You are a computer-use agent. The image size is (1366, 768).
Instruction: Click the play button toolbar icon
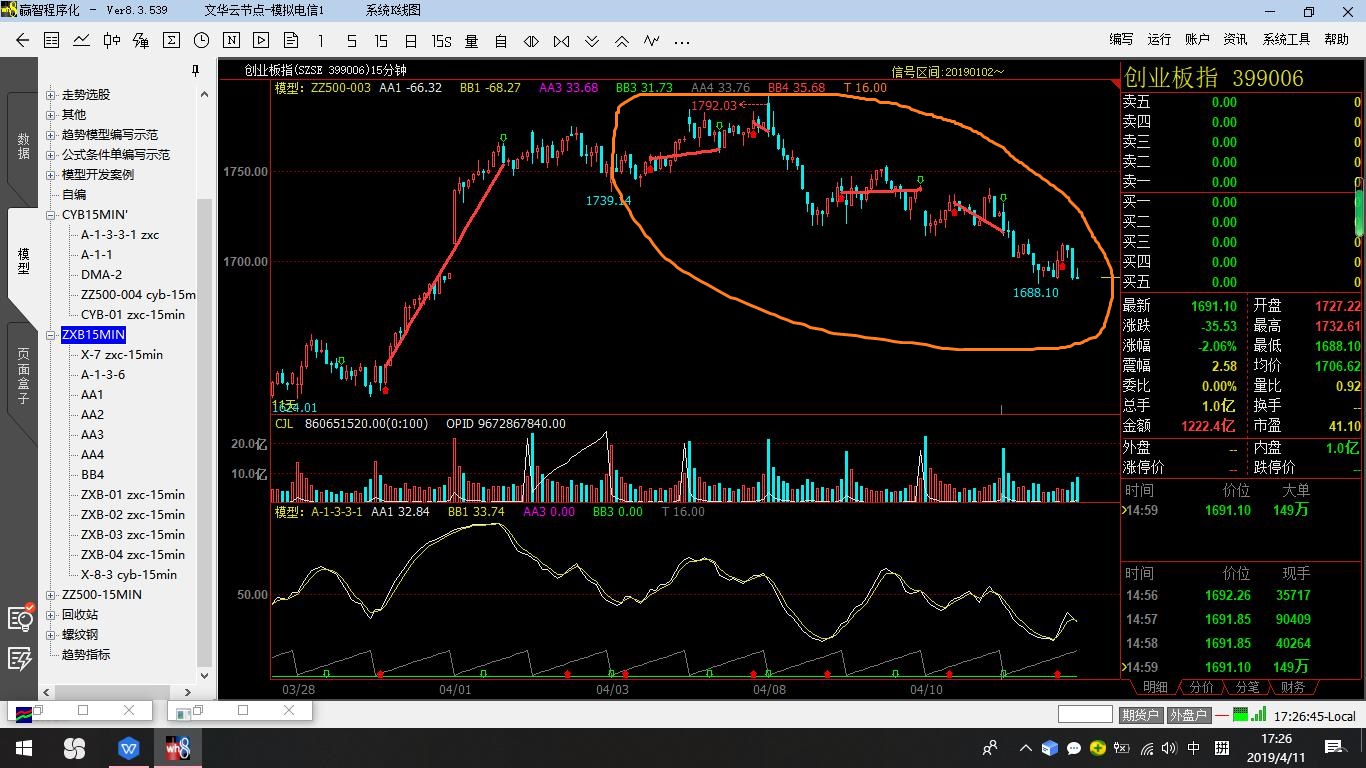261,41
